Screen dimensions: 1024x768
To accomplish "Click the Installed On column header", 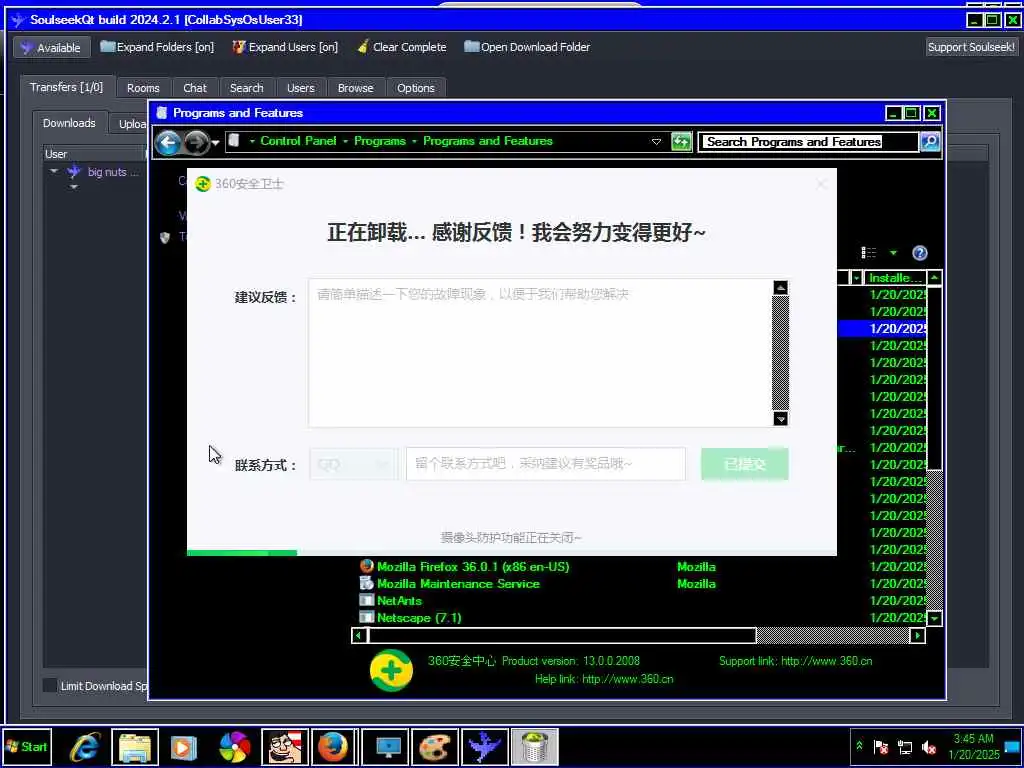I will point(895,278).
